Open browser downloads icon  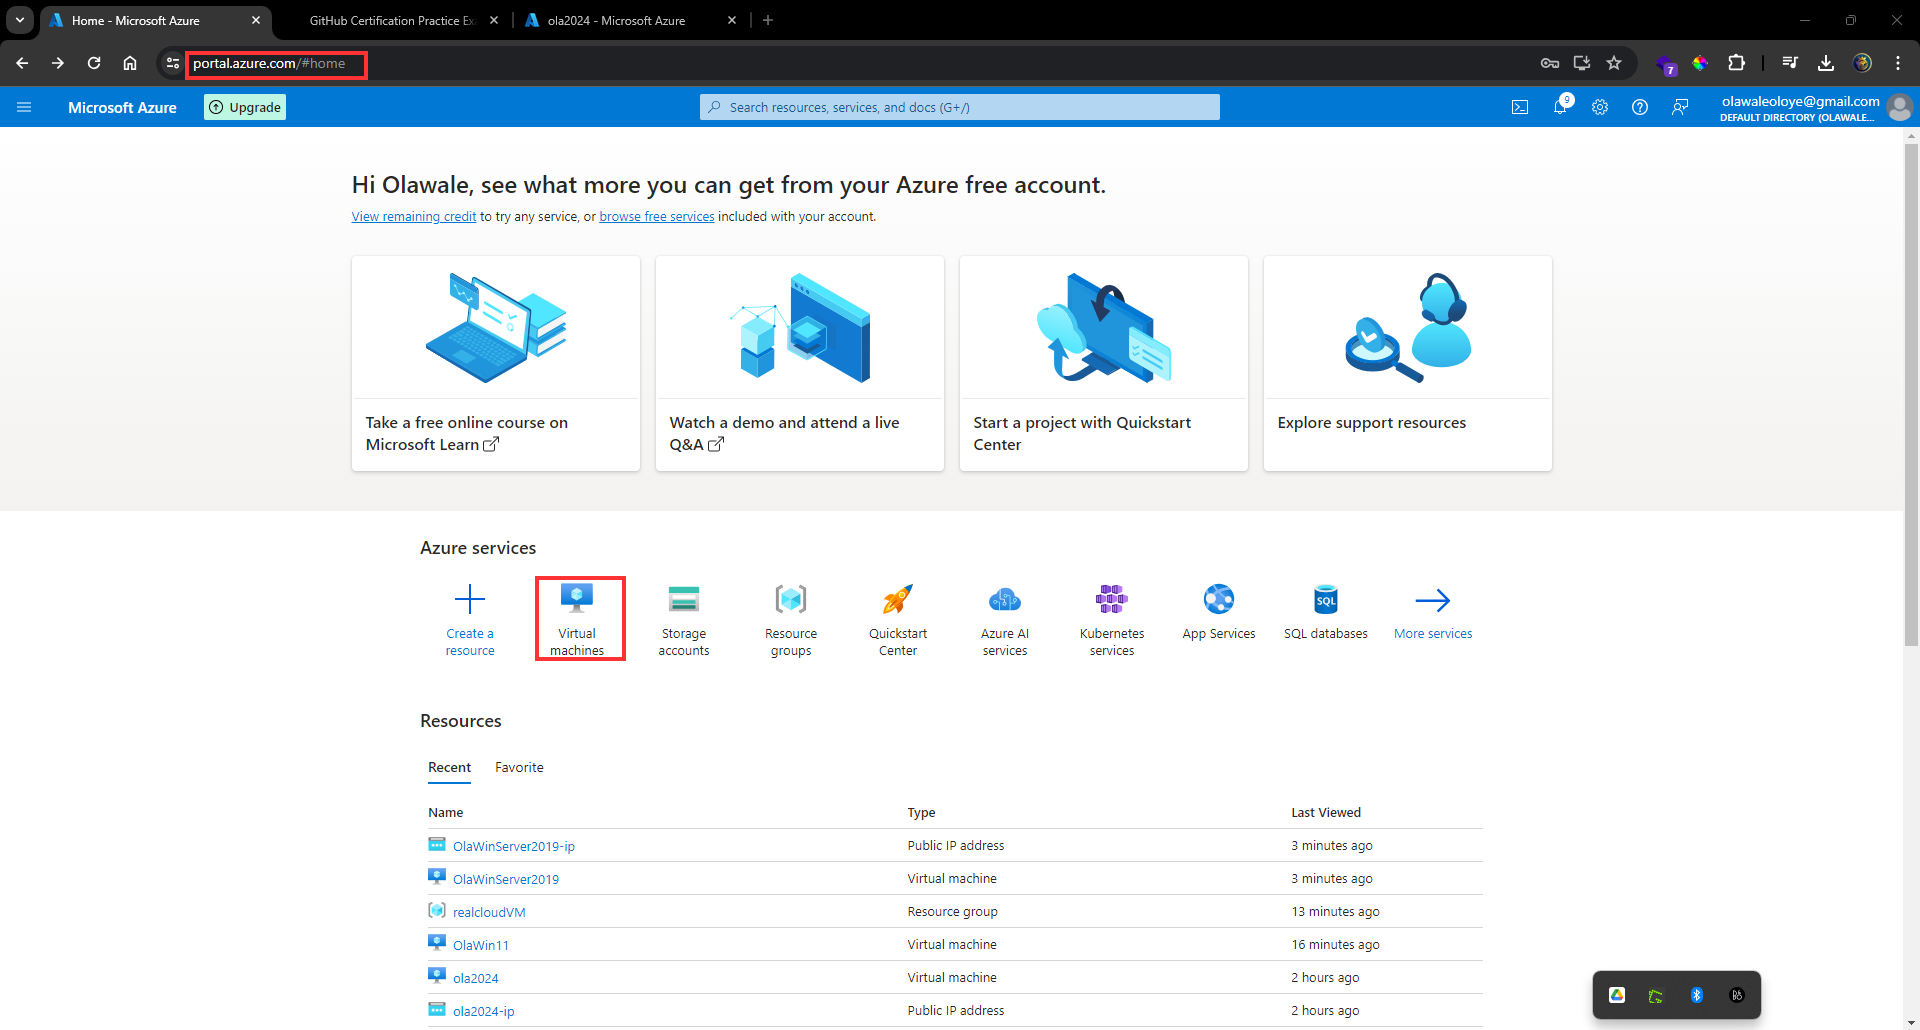1826,63
